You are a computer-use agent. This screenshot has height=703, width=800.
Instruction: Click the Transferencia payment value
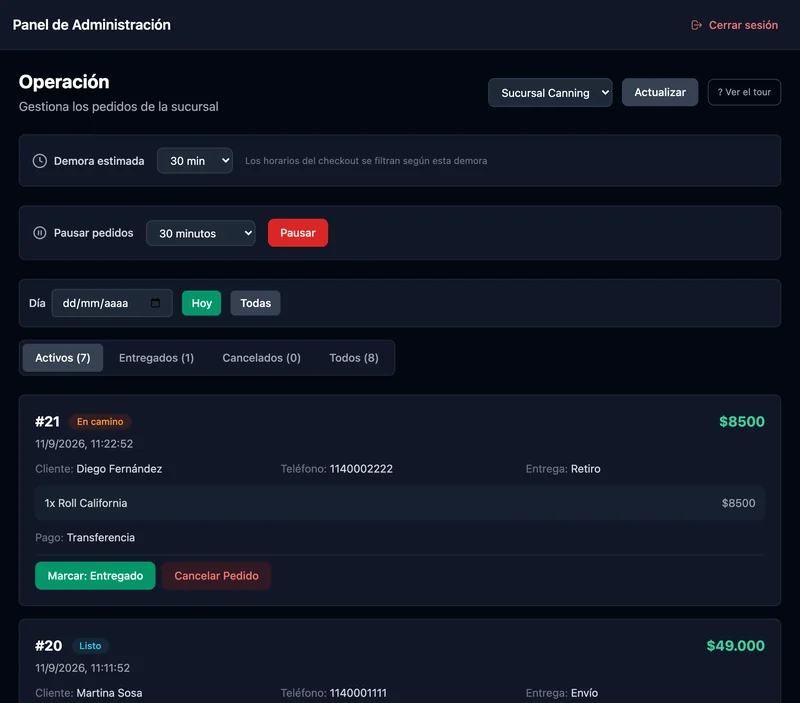pyautogui.click(x=101, y=537)
